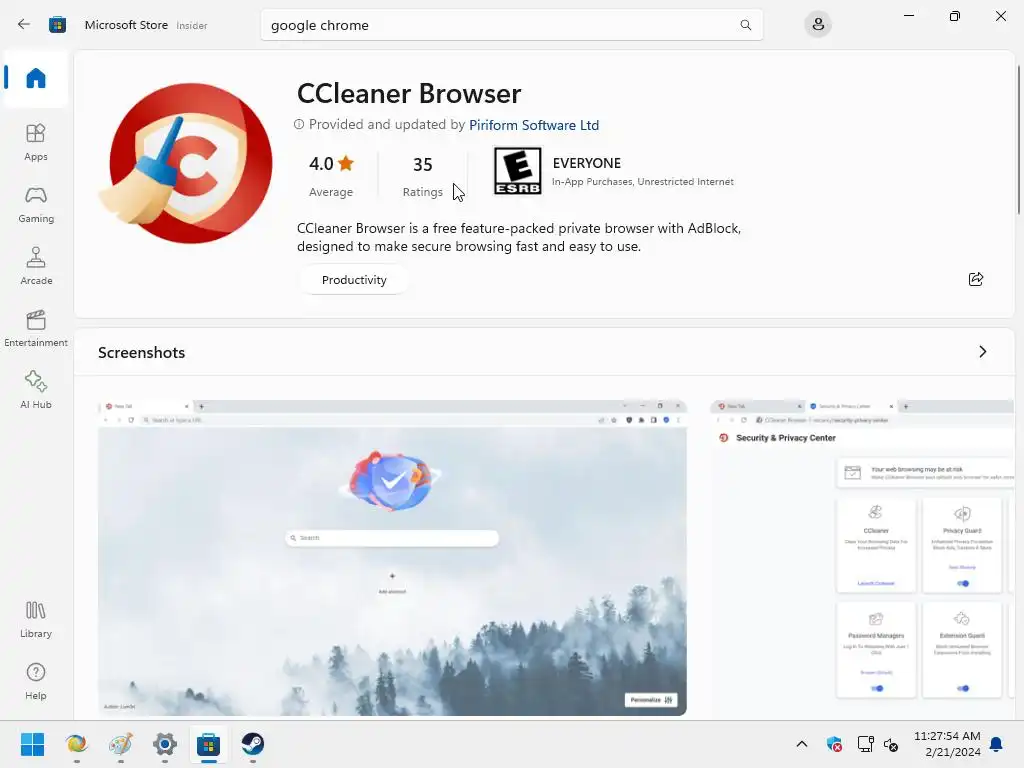Screen dimensions: 1024x768
Task: Launch the Paint app from taskbar
Action: pos(121,744)
